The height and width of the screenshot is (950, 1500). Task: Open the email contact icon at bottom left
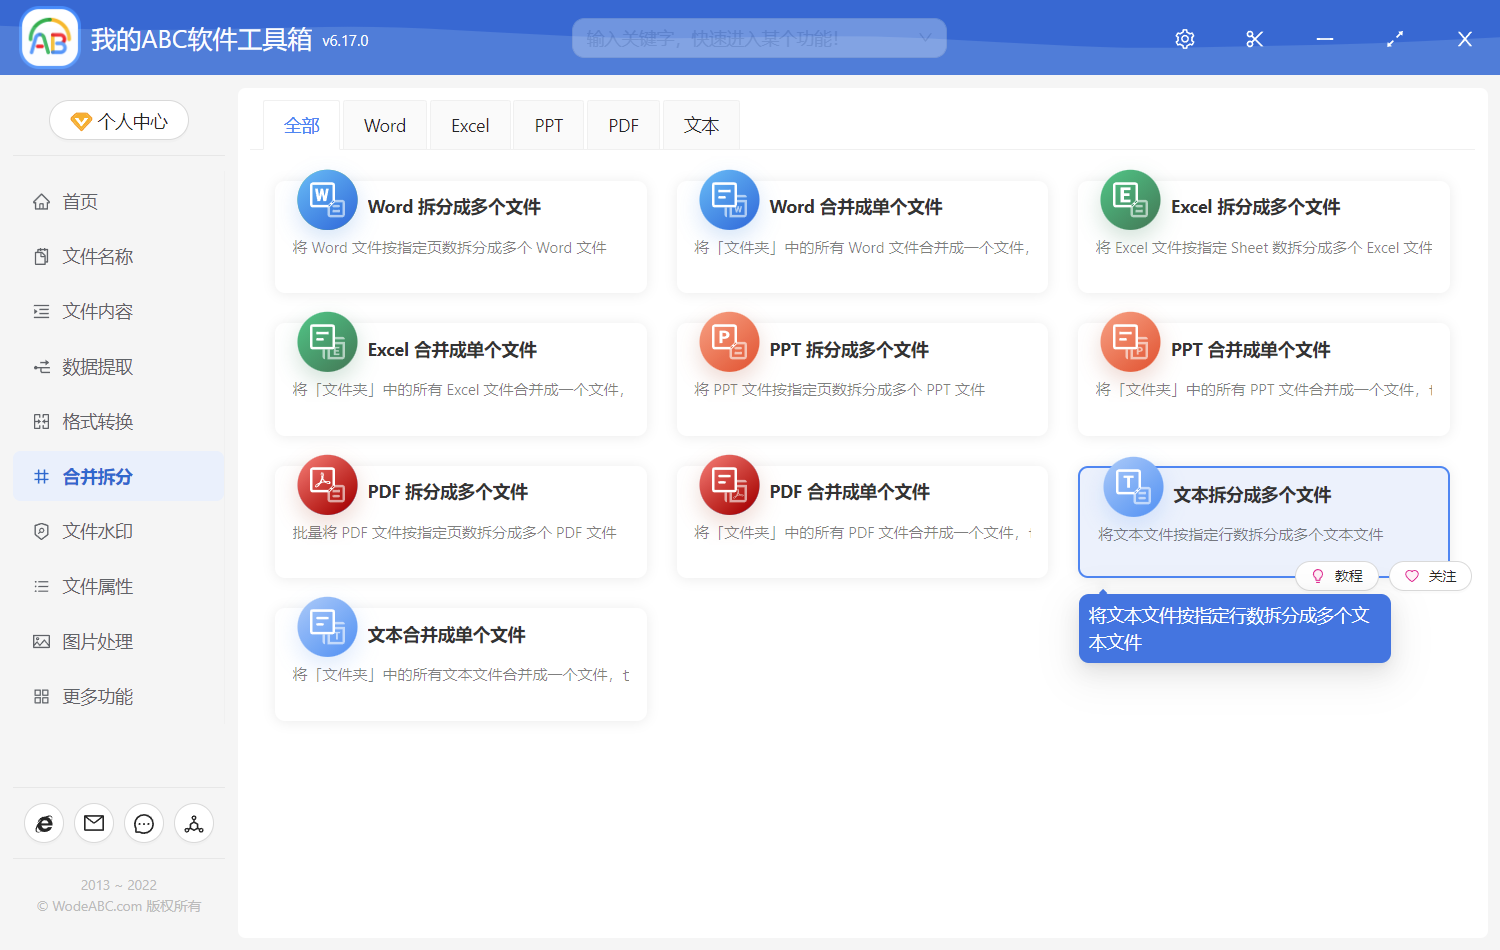click(x=93, y=823)
